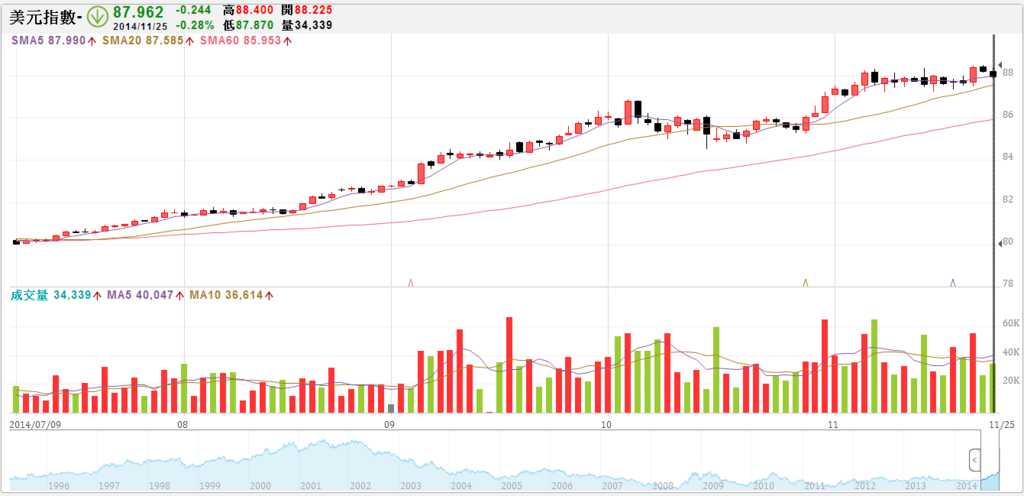
Task: Click the volume axis label 60K
Action: tap(1011, 324)
